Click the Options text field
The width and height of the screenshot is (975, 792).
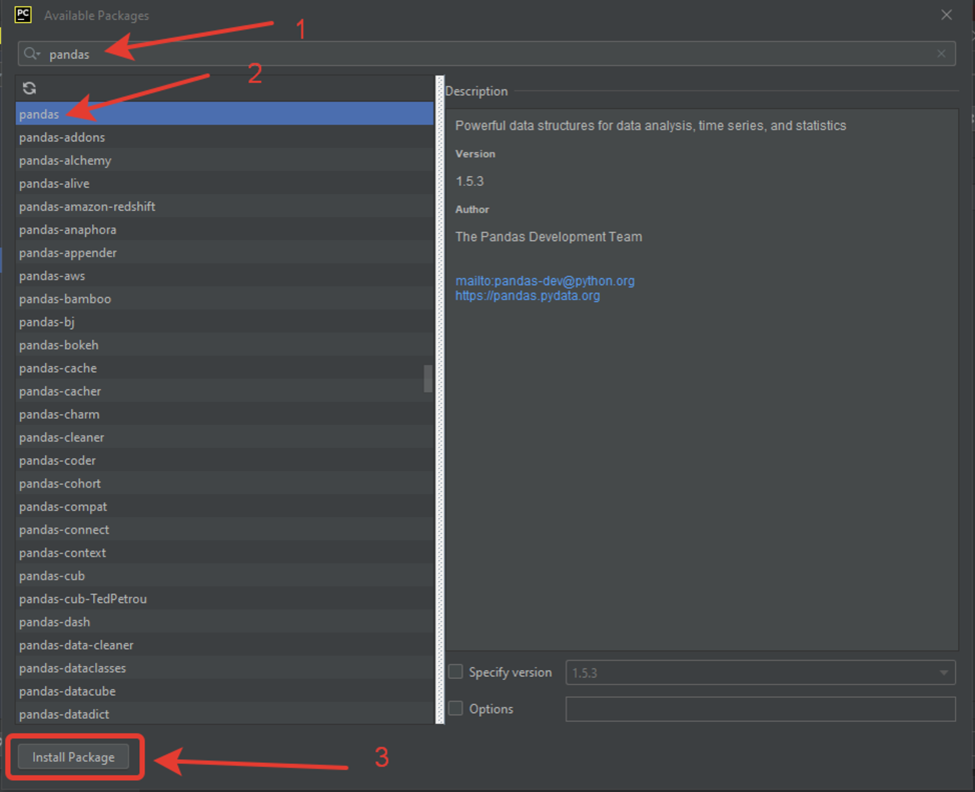coord(760,709)
